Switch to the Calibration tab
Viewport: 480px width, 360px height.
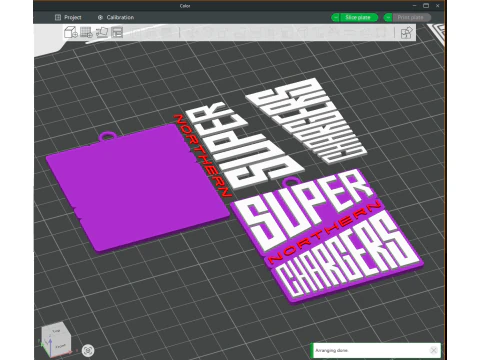pos(116,17)
